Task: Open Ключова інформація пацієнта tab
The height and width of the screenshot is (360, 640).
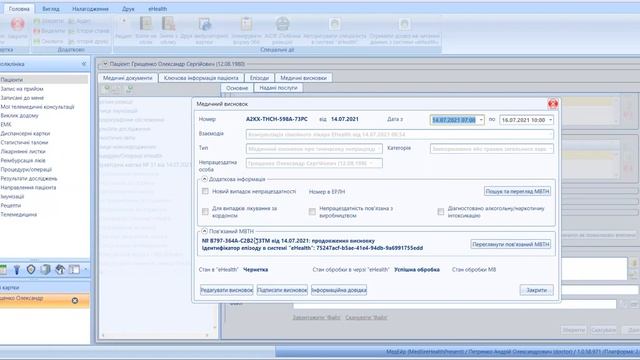Action: 201,78
